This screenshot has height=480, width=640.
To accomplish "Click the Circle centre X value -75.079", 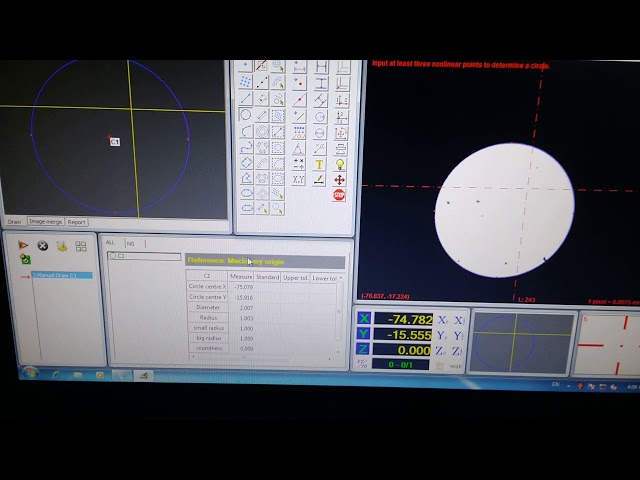I will [x=244, y=287].
